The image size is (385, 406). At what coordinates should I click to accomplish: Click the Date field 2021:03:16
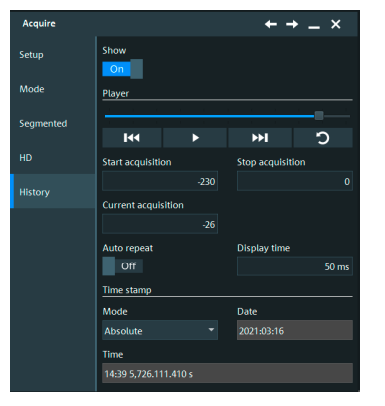[295, 330]
